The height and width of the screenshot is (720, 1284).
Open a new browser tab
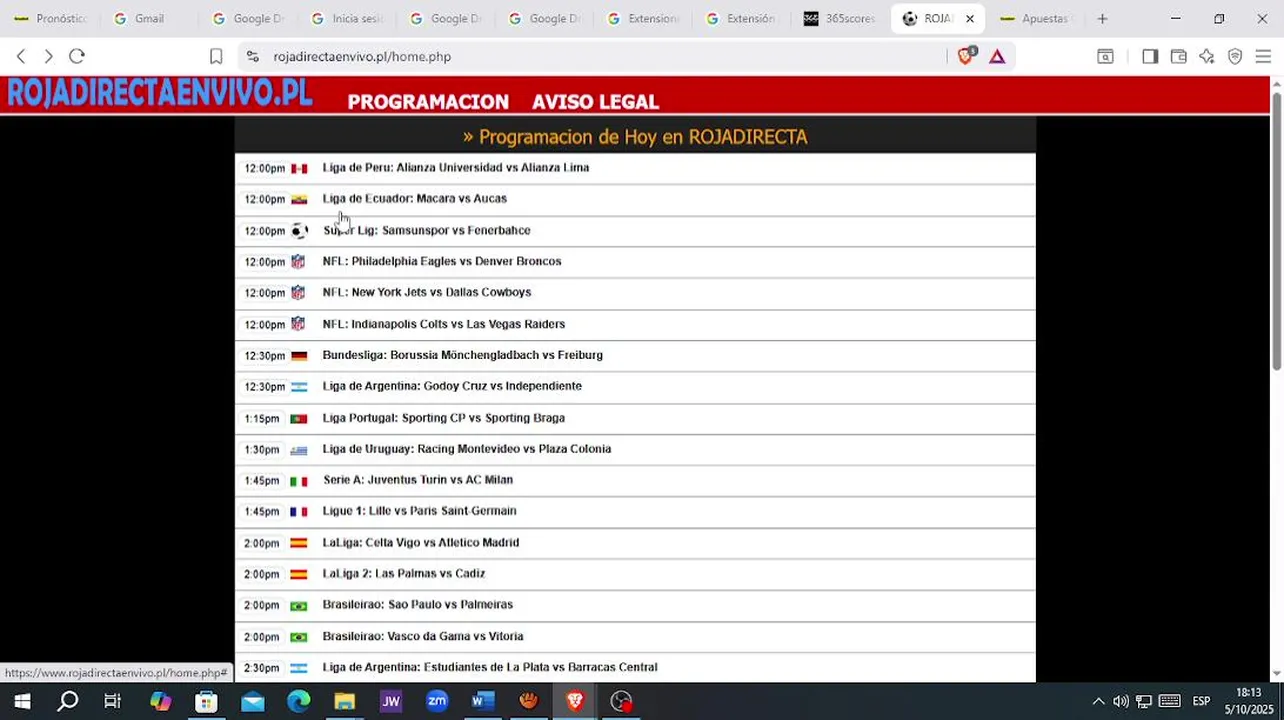1102,18
